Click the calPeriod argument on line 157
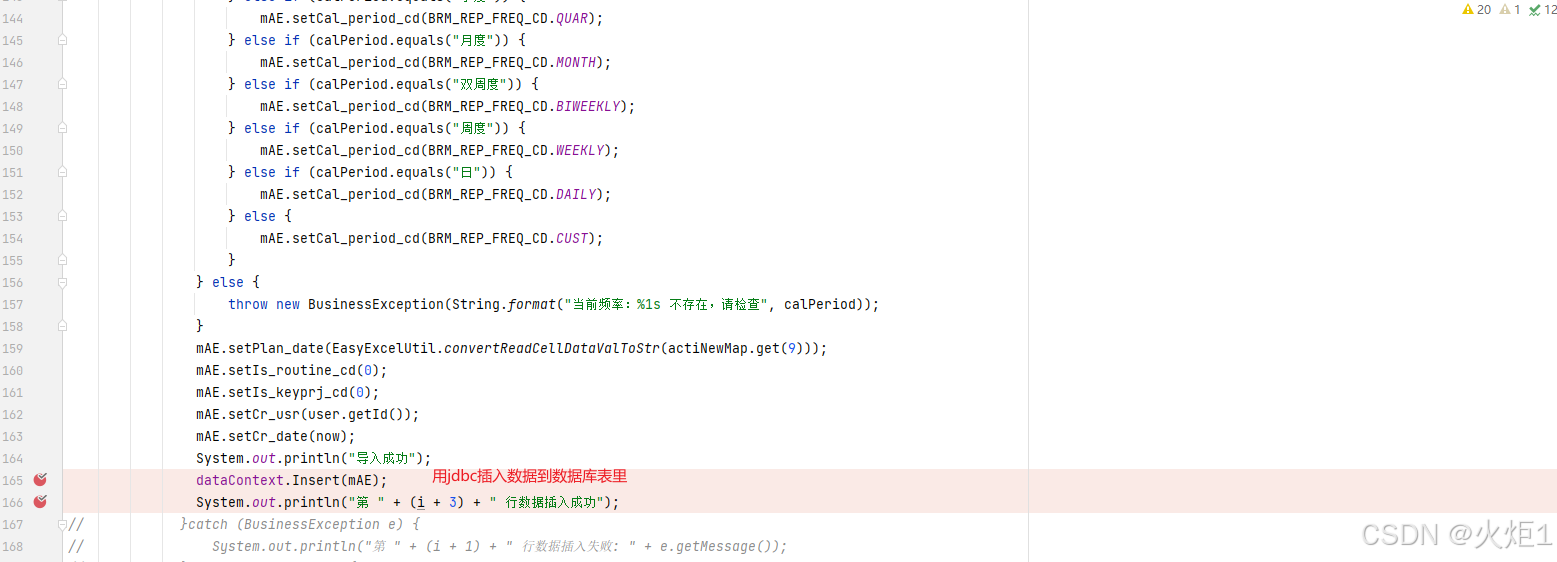Image resolution: width=1557 pixels, height=562 pixels. (820, 304)
